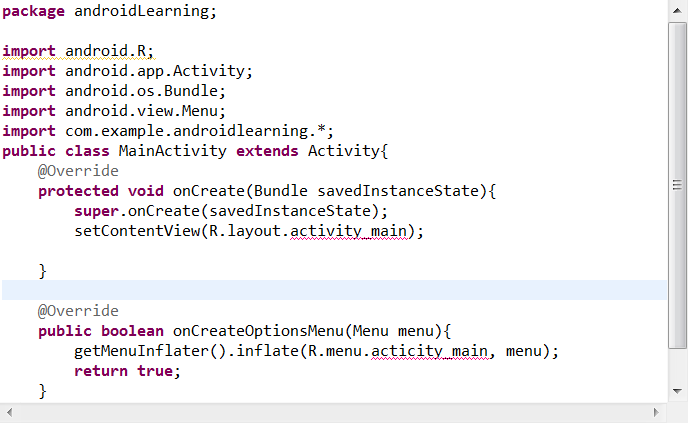Viewport: 688px width, 423px height.
Task: Click the vertical scrollbar down arrow
Action: pyautogui.click(x=677, y=391)
